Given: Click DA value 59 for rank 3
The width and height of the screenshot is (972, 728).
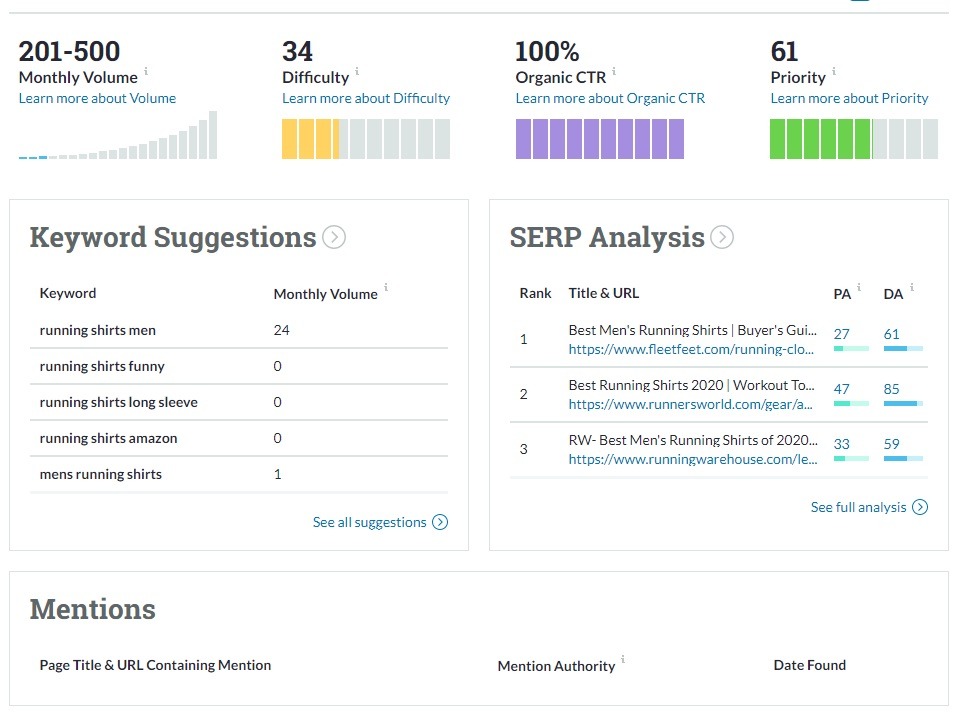Looking at the screenshot, I should pyautogui.click(x=891, y=444).
